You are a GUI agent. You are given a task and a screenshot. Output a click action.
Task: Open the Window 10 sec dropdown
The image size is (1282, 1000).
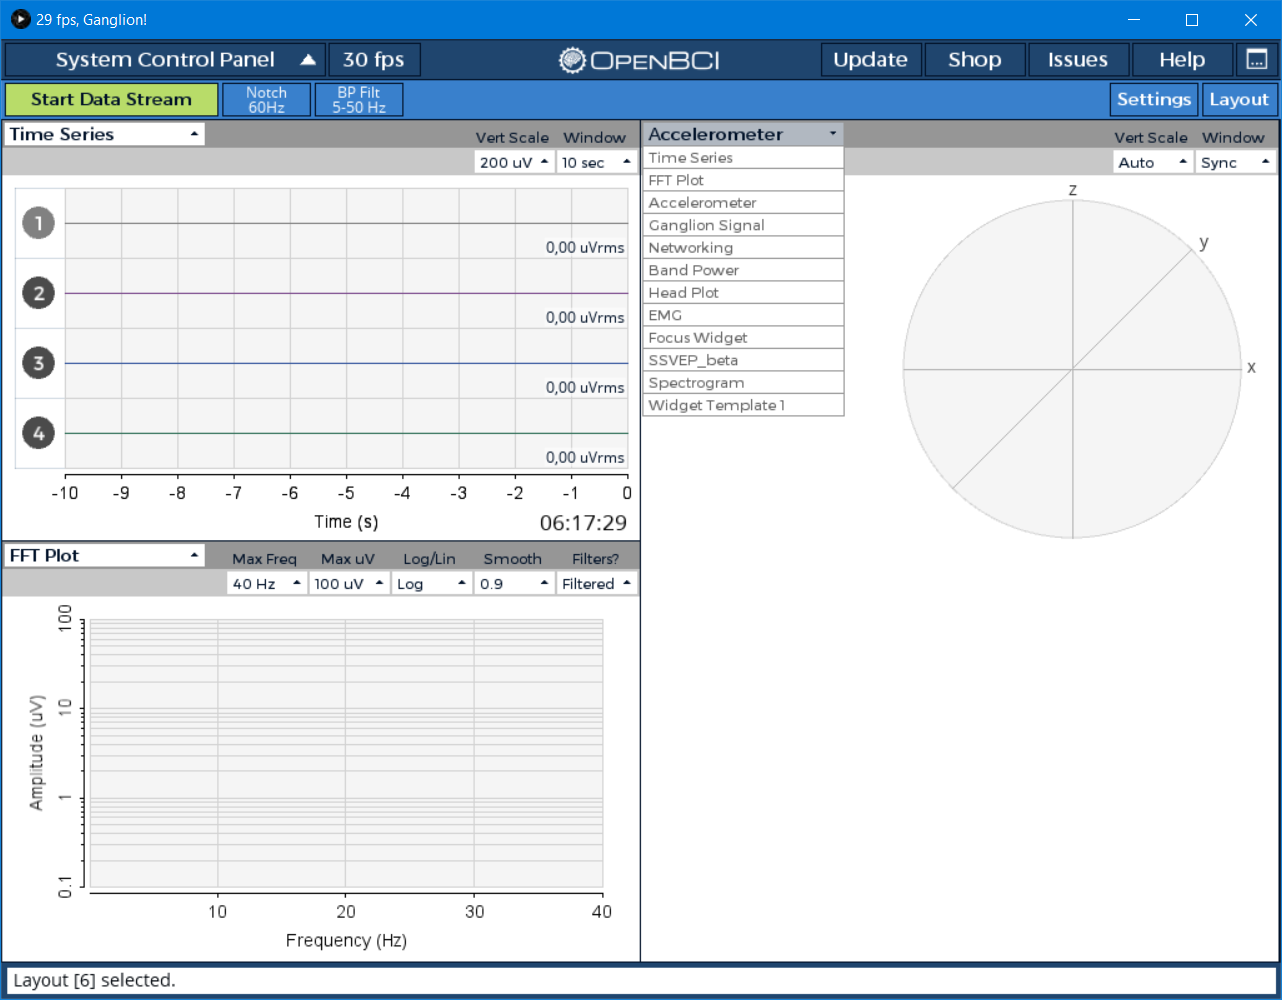(596, 161)
